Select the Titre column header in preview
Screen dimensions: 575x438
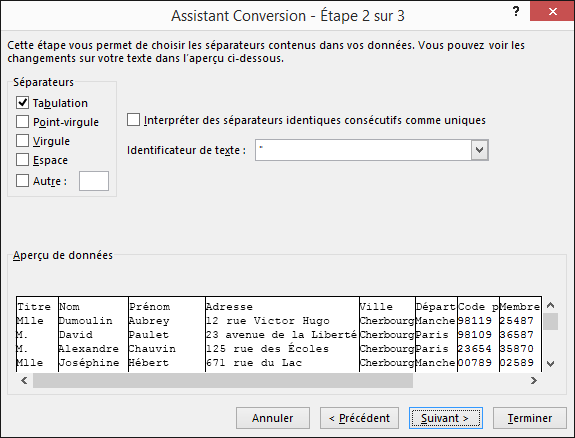pos(34,307)
